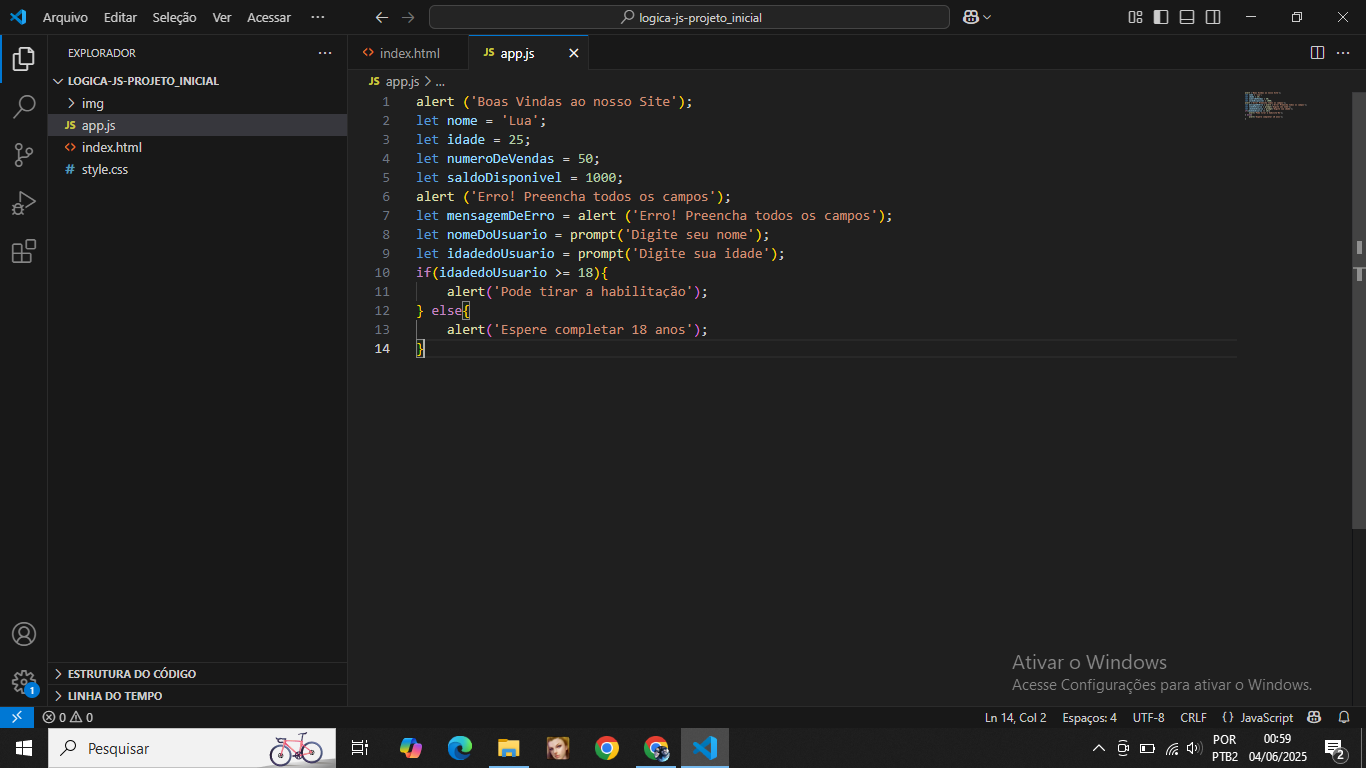
Task: Split the editor to the right
Action: click(x=1317, y=53)
